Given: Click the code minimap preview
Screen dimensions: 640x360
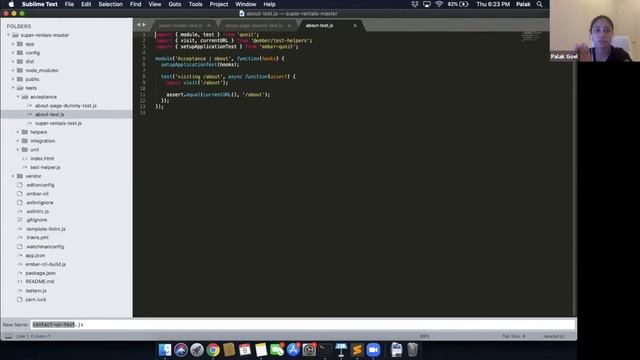Looking at the screenshot, I should (531, 37).
